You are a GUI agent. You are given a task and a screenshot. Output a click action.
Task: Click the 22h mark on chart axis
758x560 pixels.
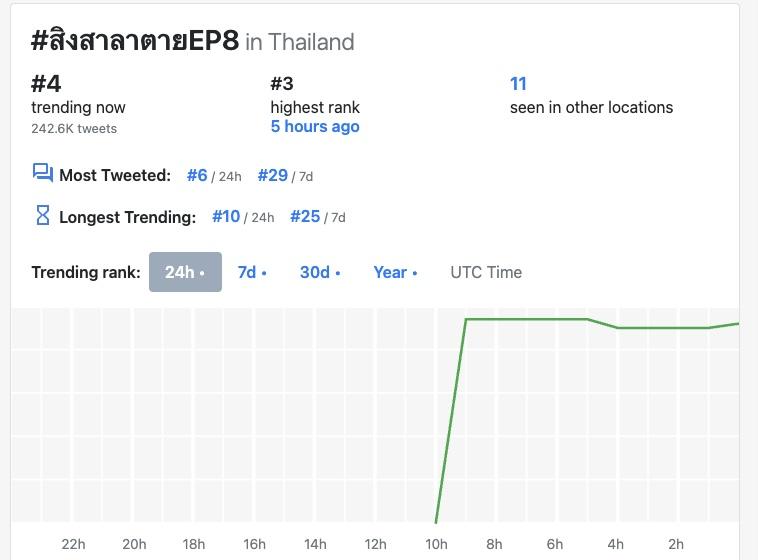tap(73, 544)
